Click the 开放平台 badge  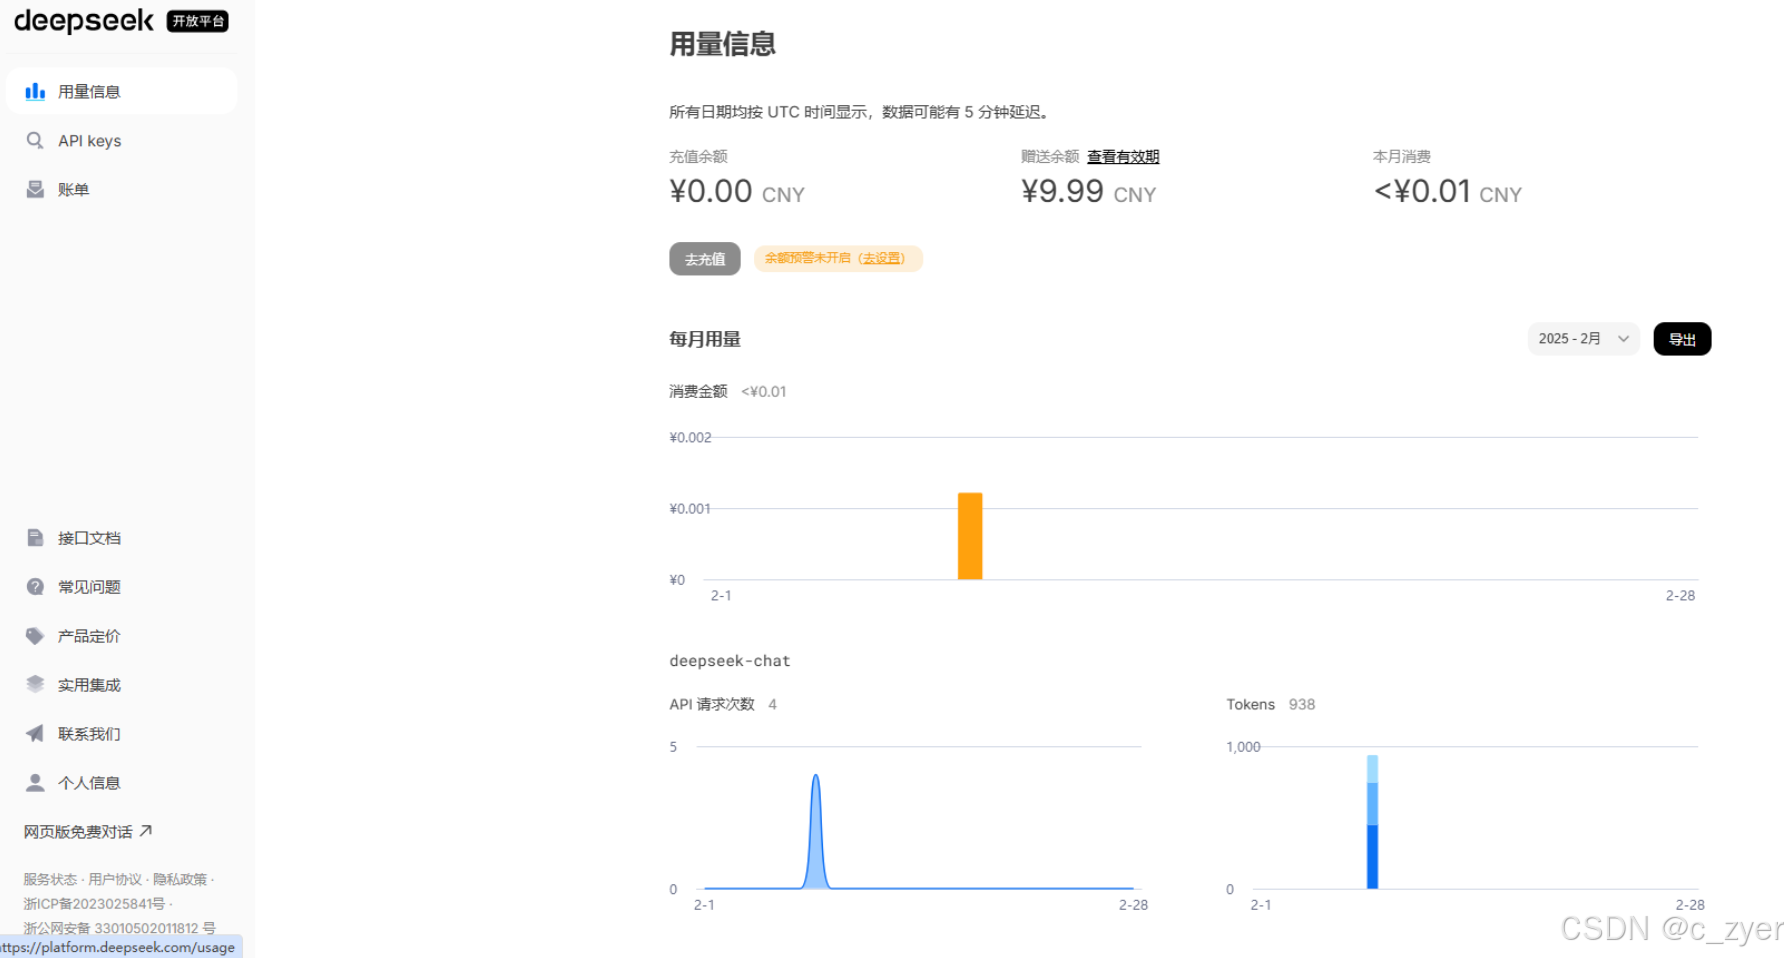(198, 21)
